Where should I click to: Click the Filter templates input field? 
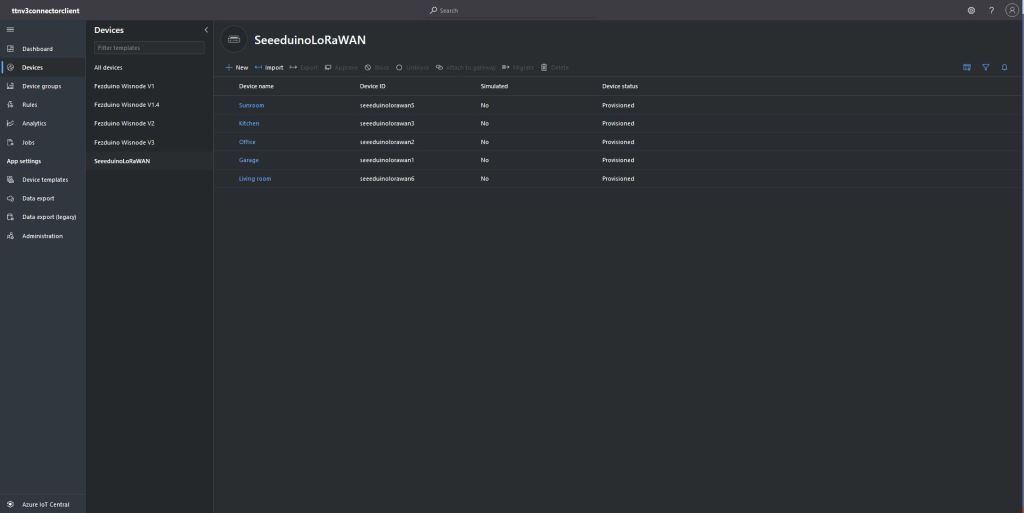149,48
